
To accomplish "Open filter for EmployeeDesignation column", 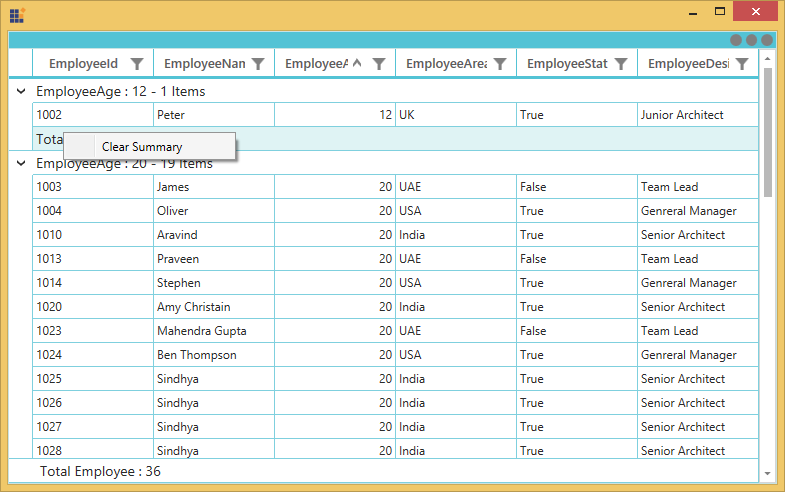I will click(742, 64).
